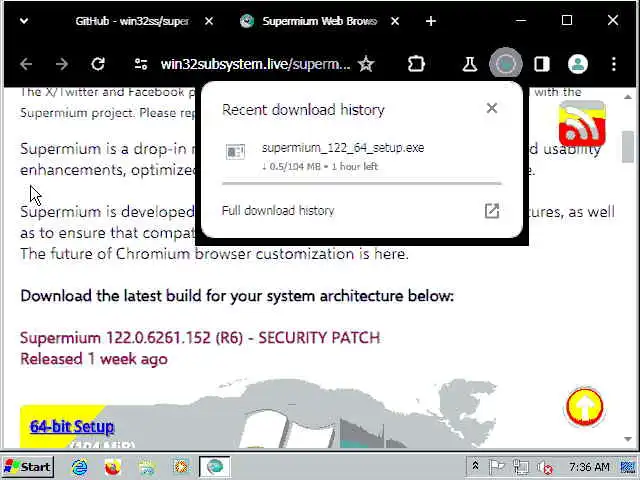Close the Supermium Web Browser tab
The height and width of the screenshot is (480, 640).
[395, 21]
